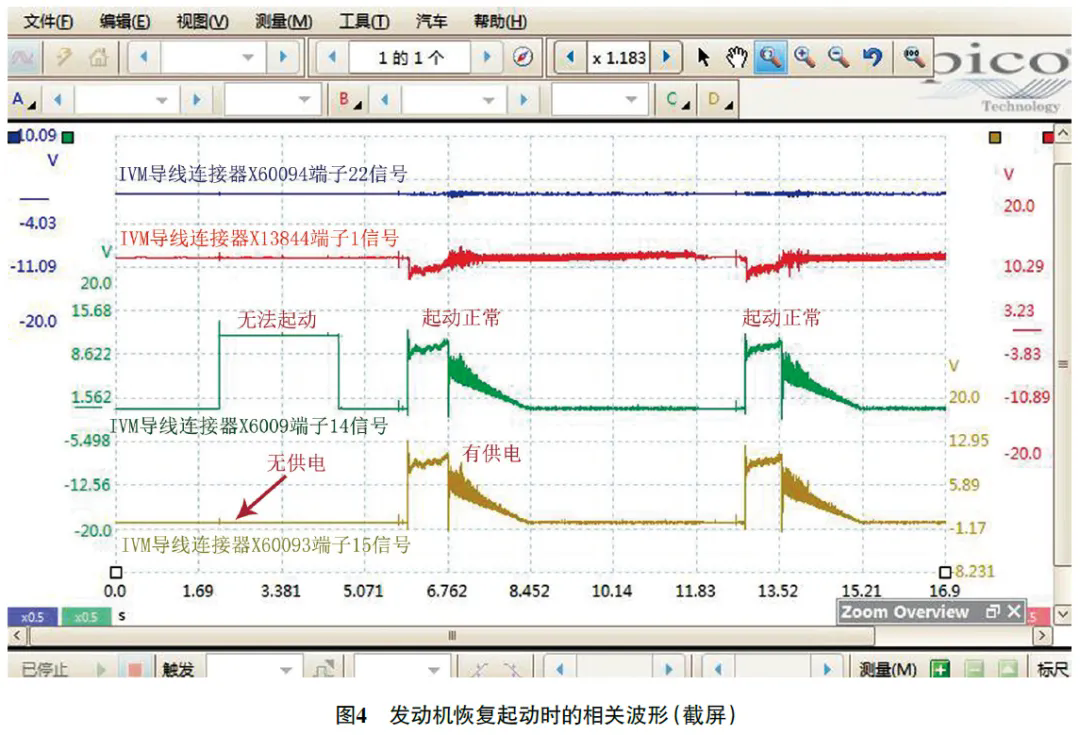The width and height of the screenshot is (1080, 735).
Task: Close the Zoom Overview panel
Action: (1014, 611)
